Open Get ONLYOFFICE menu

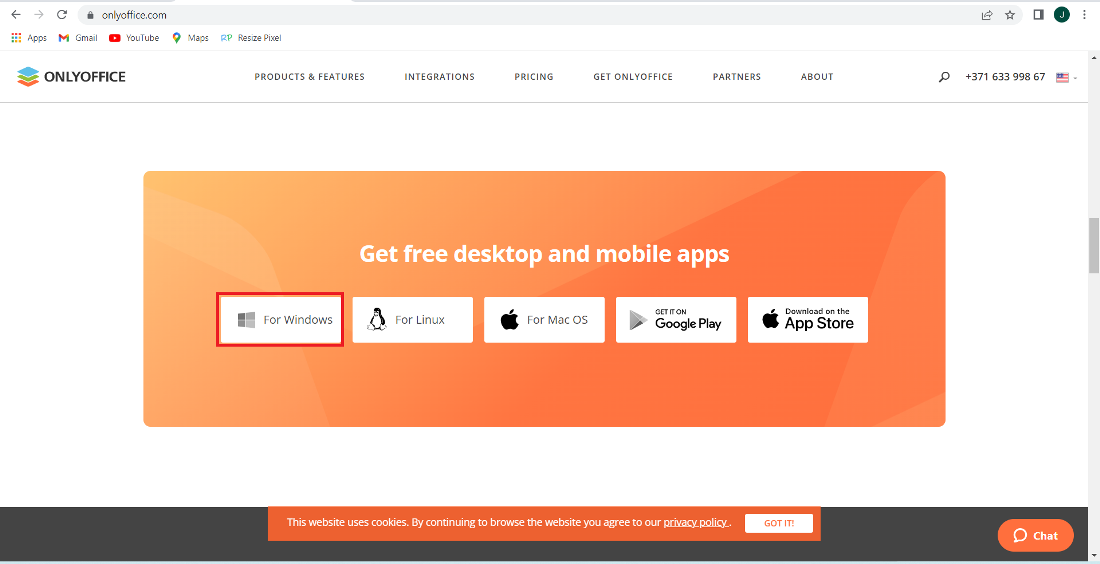coord(633,77)
